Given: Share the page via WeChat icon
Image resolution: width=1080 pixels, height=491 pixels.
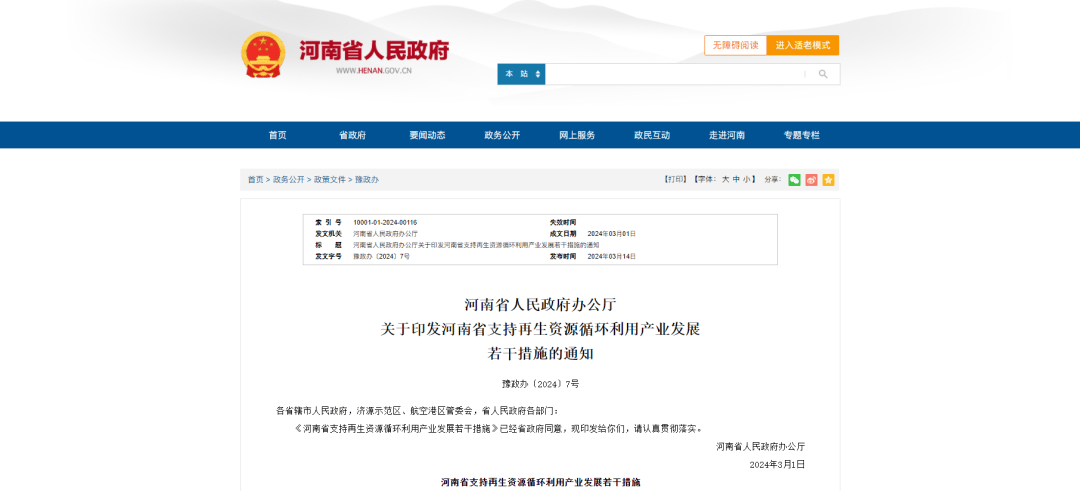Looking at the screenshot, I should [x=794, y=180].
